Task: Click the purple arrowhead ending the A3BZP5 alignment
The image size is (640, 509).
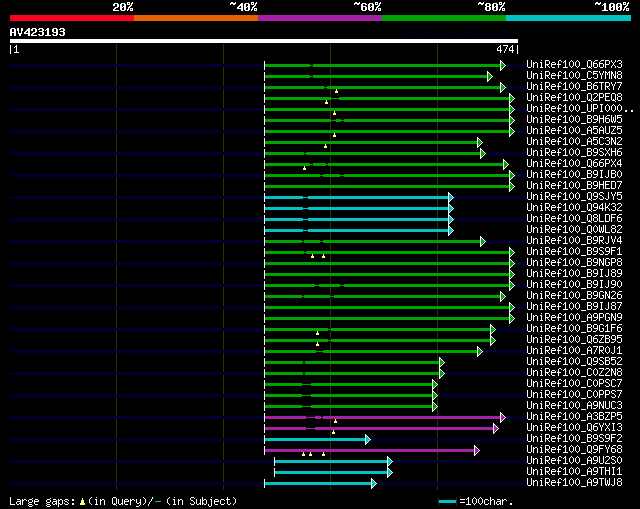Action: coord(503,418)
